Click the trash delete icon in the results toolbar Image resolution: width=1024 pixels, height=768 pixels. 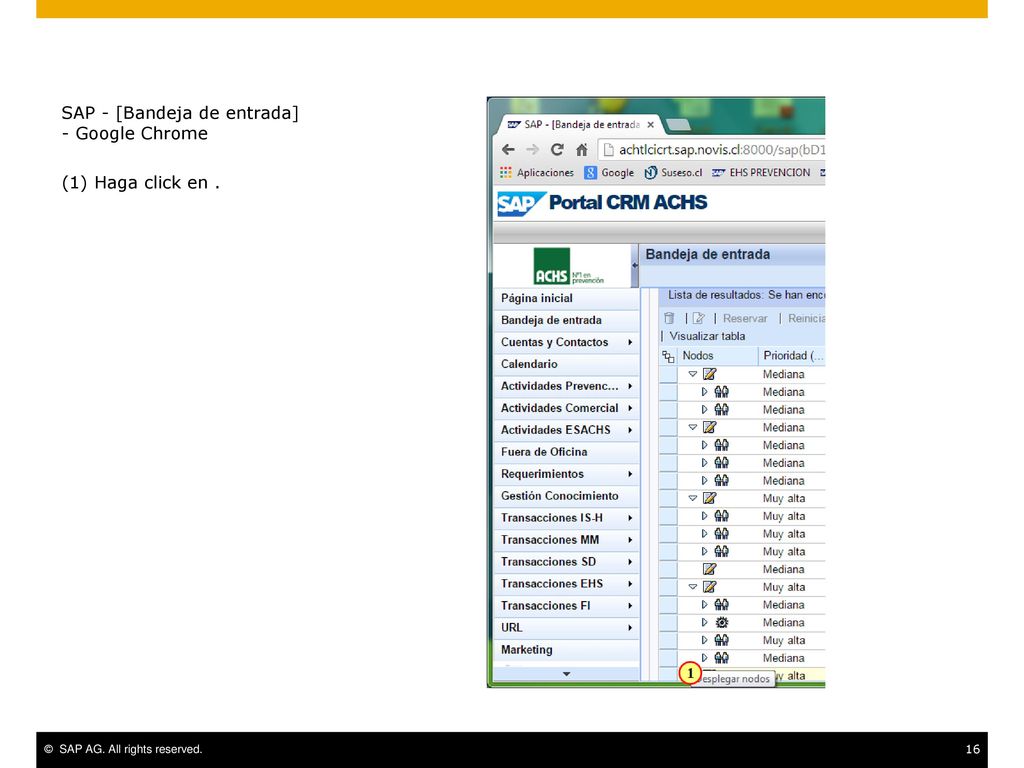[669, 318]
